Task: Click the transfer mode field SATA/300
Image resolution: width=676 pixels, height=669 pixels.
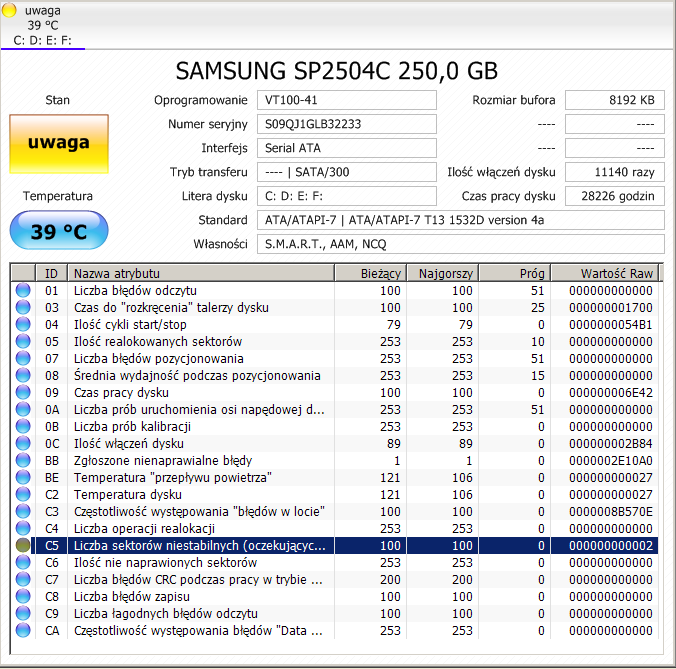Action: (x=347, y=172)
